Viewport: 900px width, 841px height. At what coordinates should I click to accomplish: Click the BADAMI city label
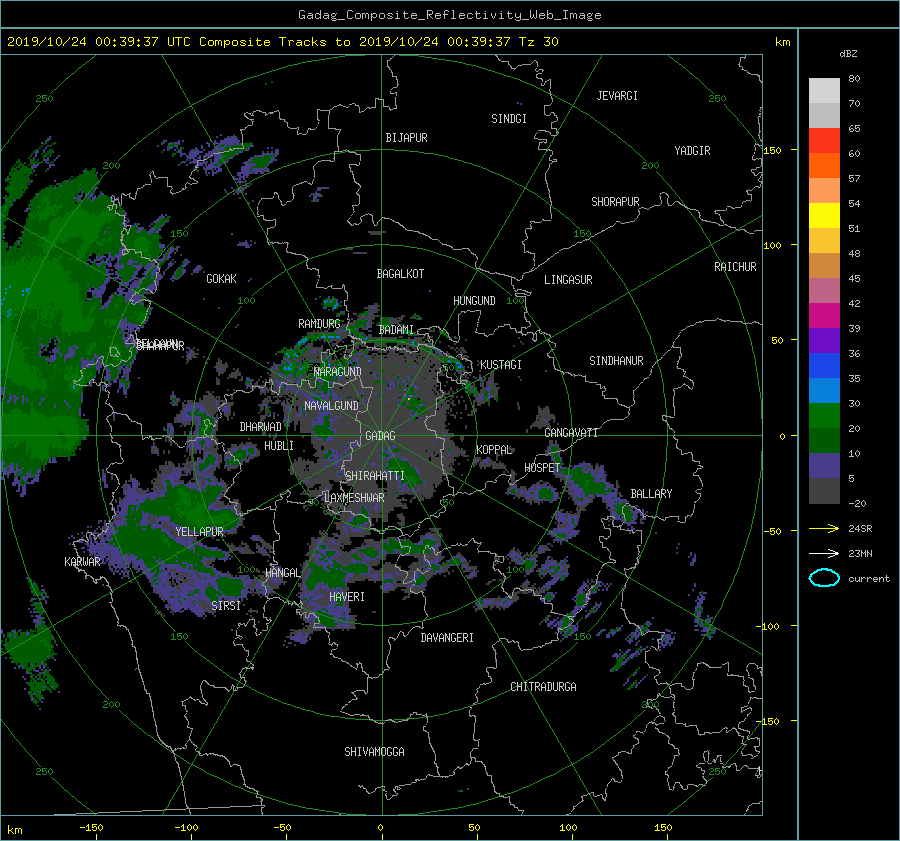pyautogui.click(x=396, y=330)
